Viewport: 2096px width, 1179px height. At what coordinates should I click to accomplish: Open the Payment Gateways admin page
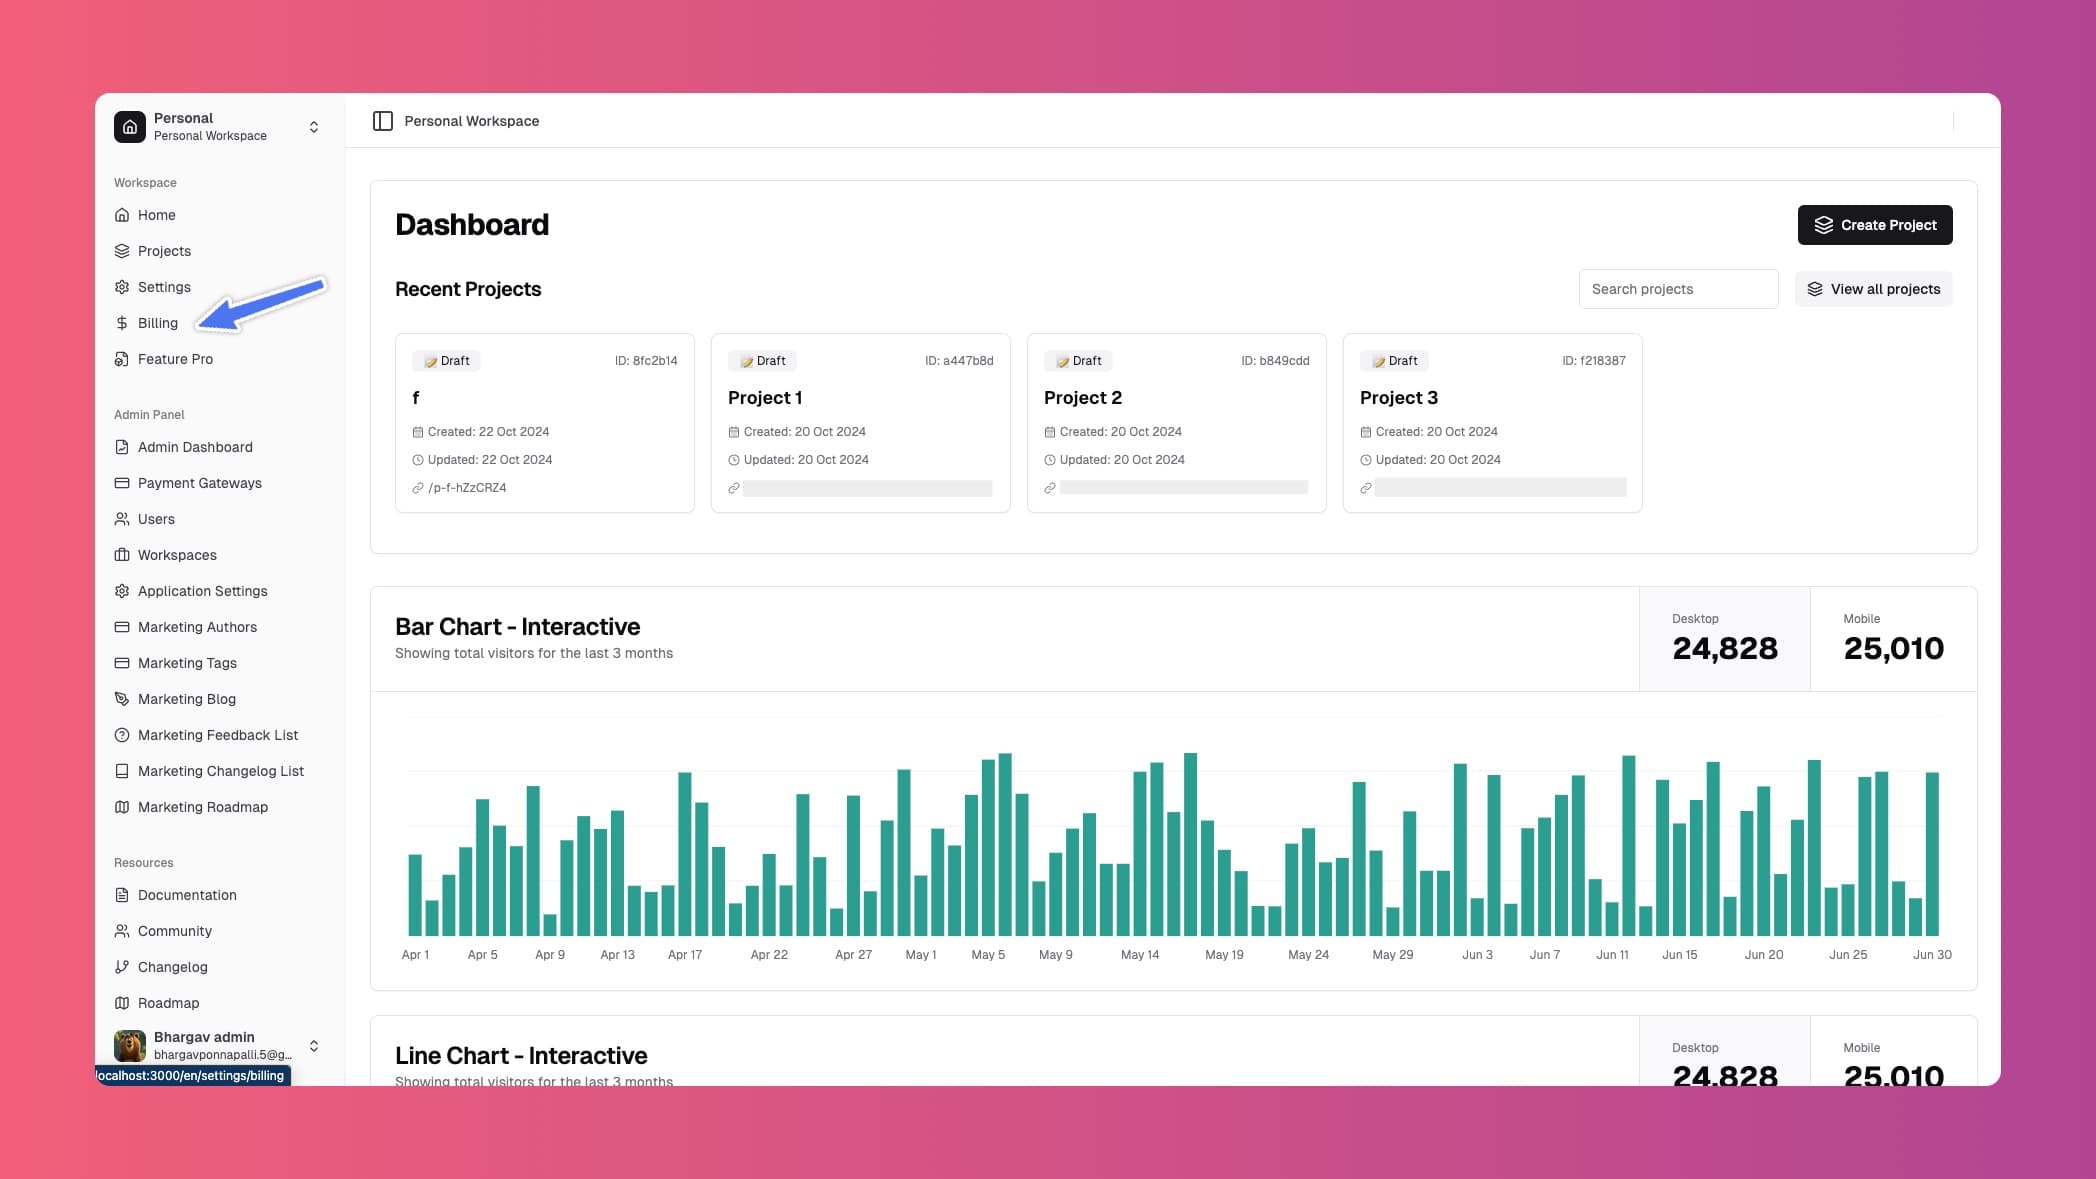(x=199, y=483)
